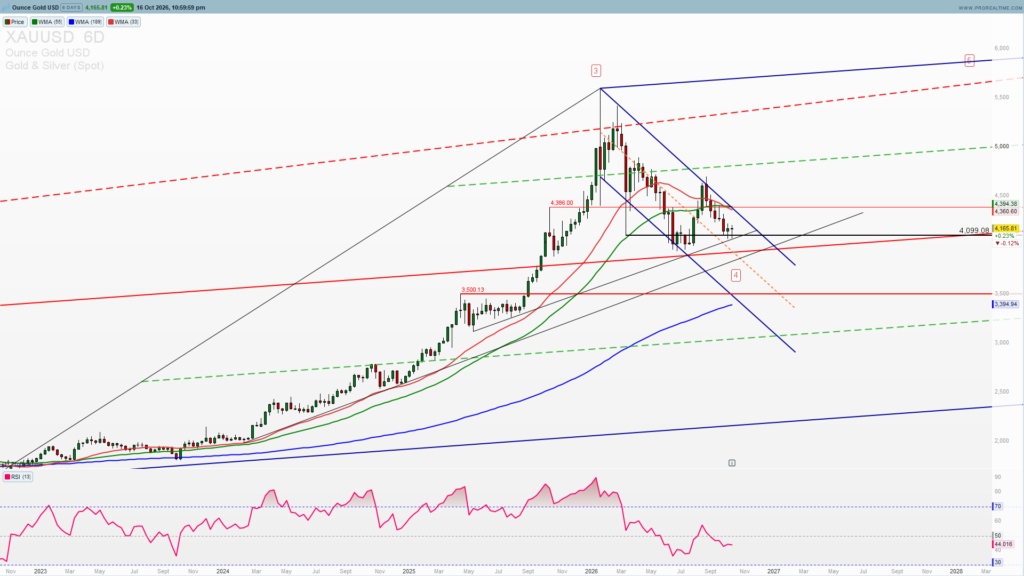Click the RSI 30 oversold level tag
The width and height of the screenshot is (1024, 576).
(997, 562)
